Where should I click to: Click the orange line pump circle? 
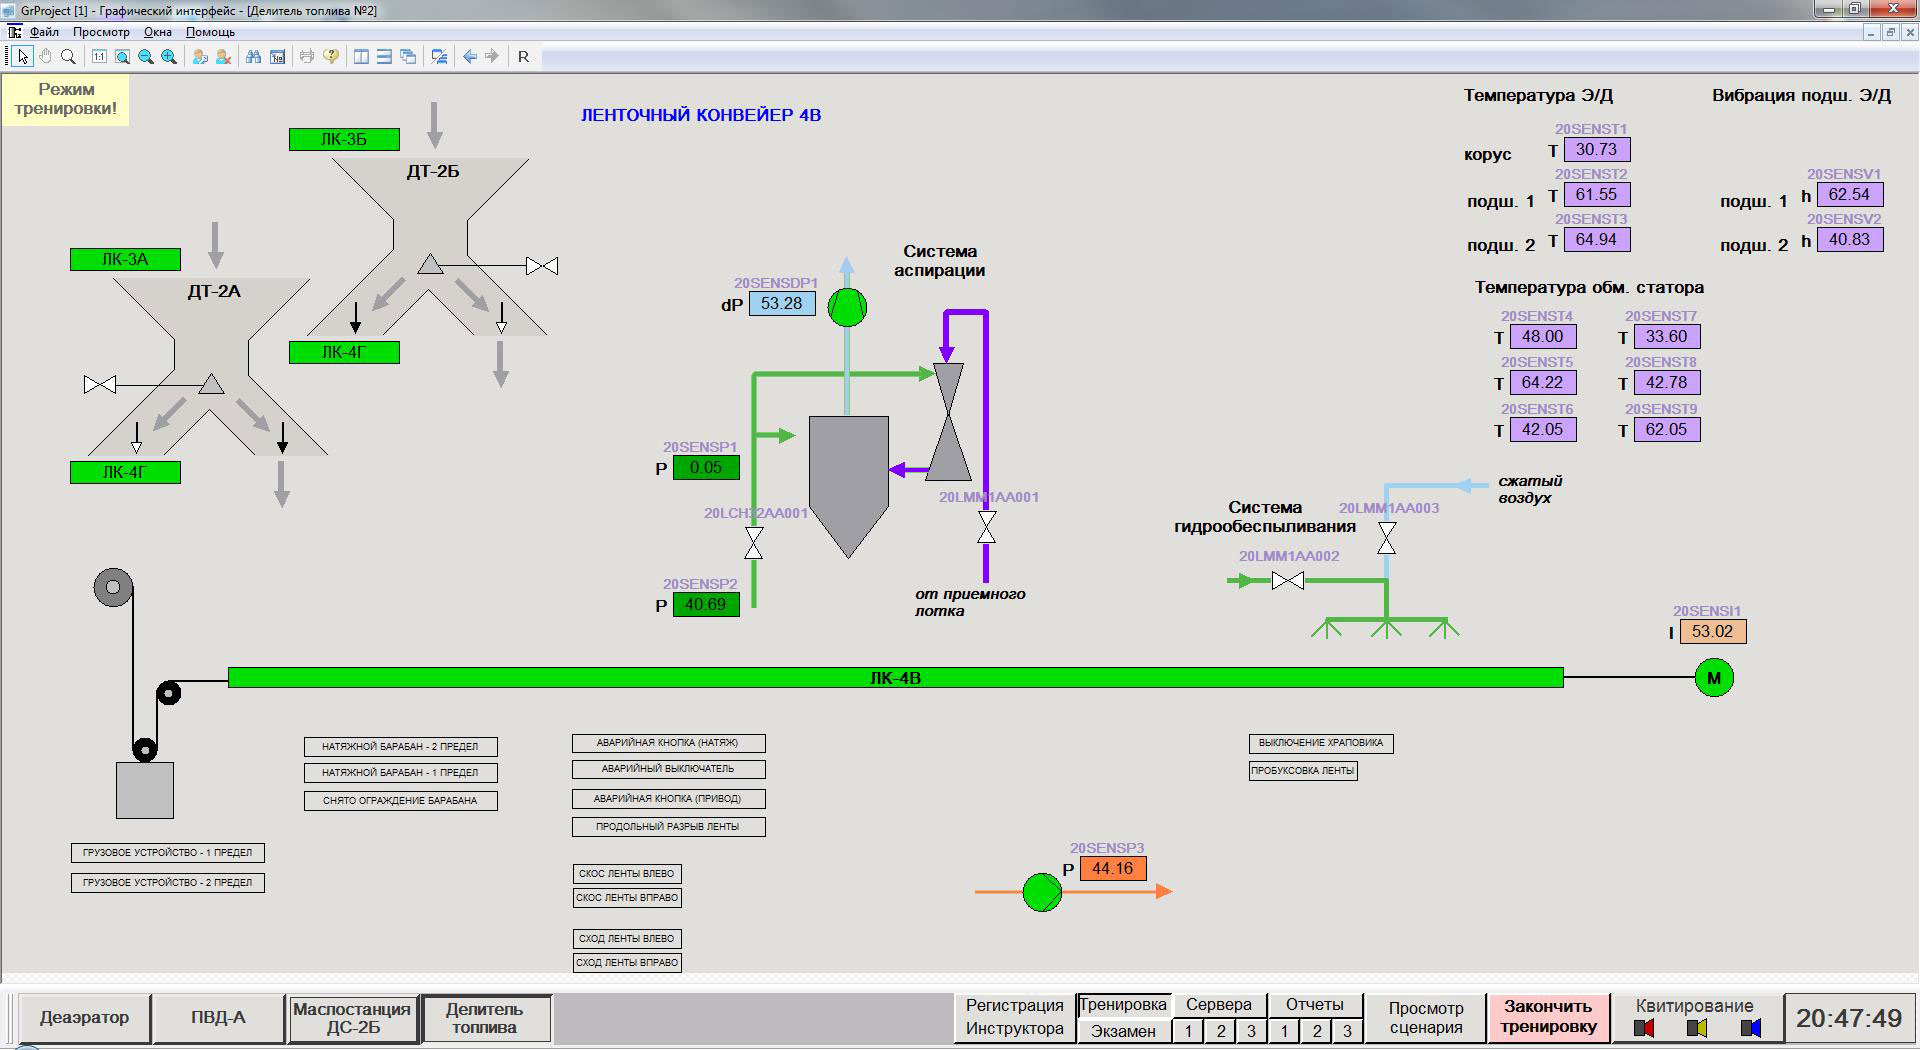click(1042, 892)
